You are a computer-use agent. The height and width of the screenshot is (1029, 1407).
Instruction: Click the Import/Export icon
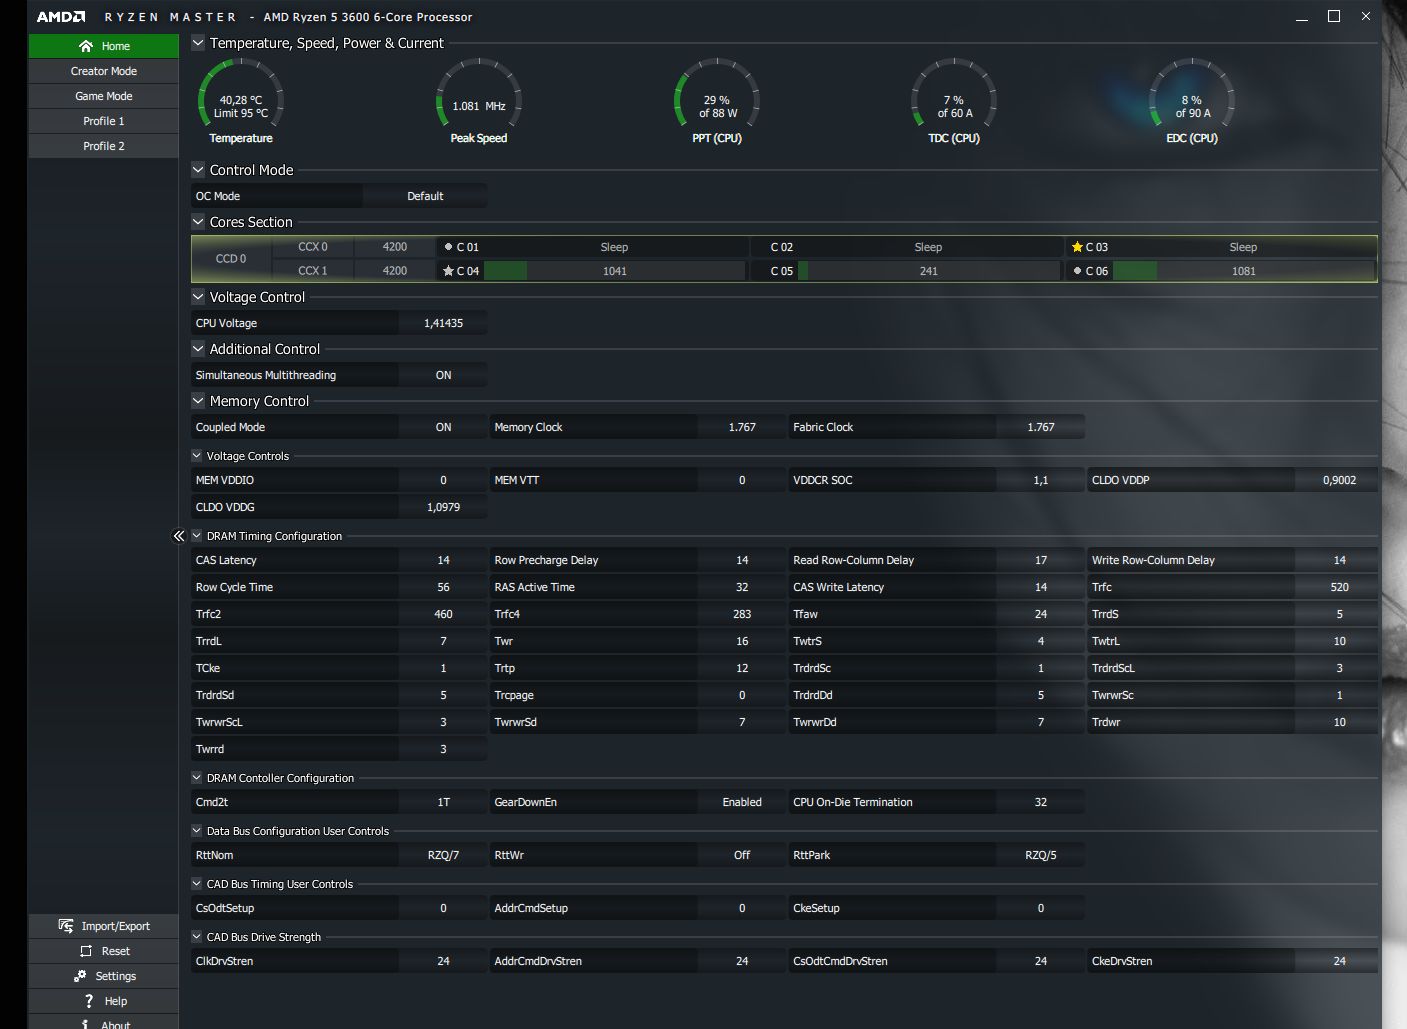tap(66, 926)
